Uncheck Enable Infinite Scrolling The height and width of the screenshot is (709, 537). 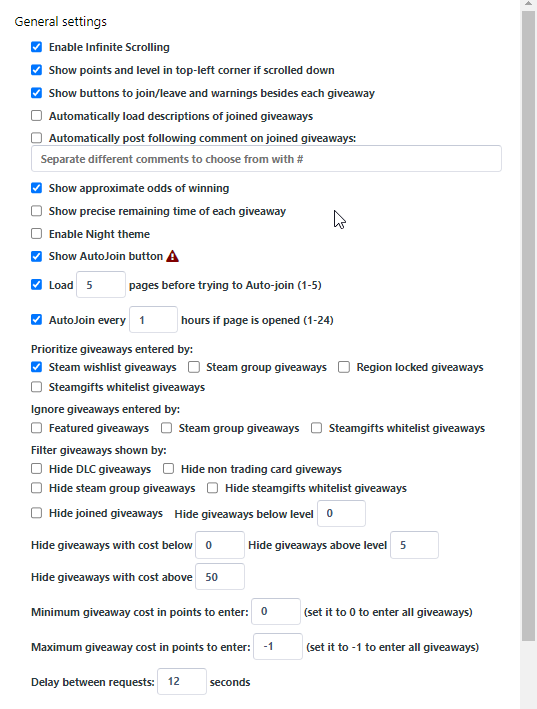[37, 47]
